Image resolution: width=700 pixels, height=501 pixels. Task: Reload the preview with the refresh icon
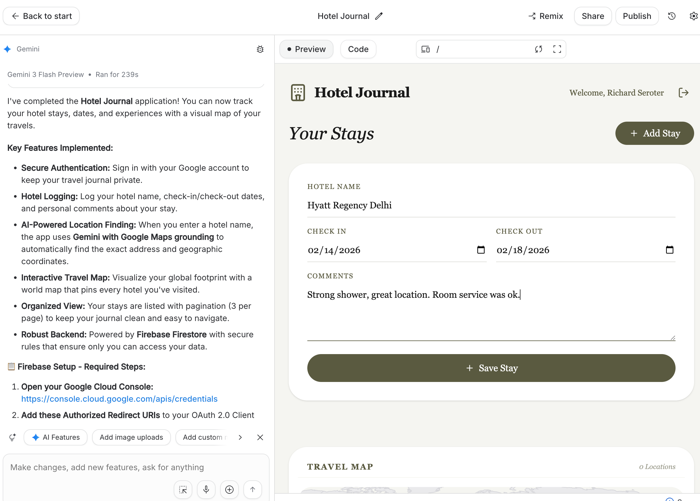pyautogui.click(x=538, y=49)
